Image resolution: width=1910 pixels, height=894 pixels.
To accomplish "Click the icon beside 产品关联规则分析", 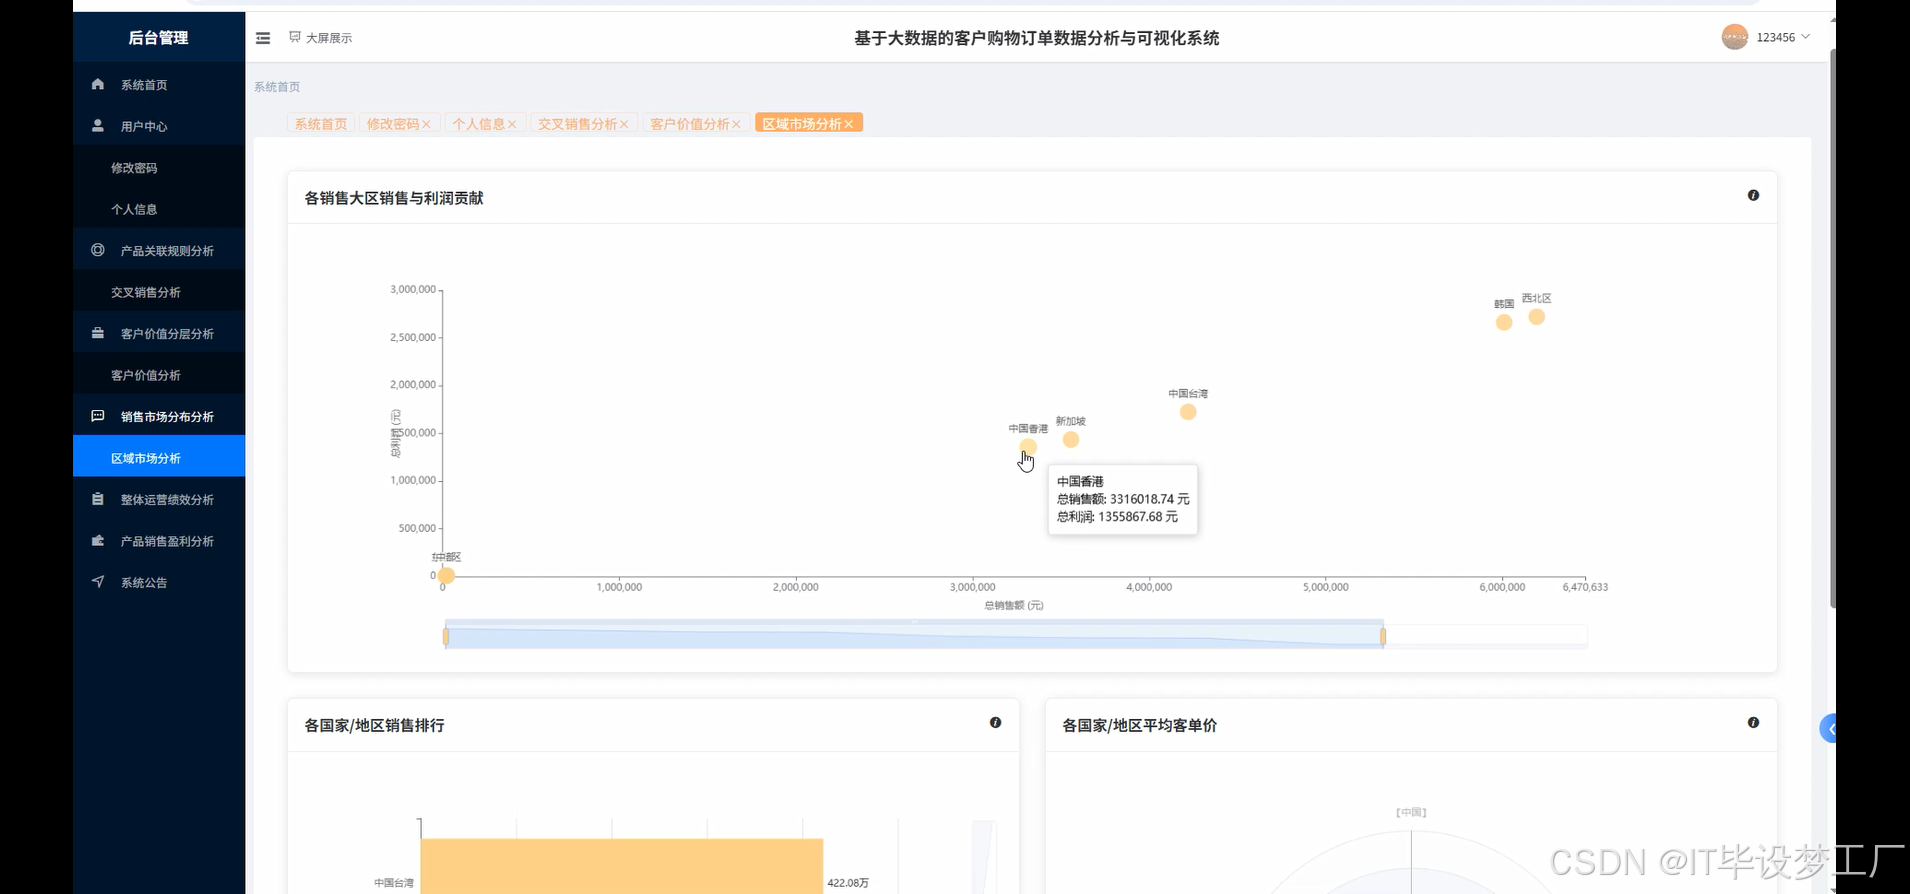I will (x=97, y=250).
